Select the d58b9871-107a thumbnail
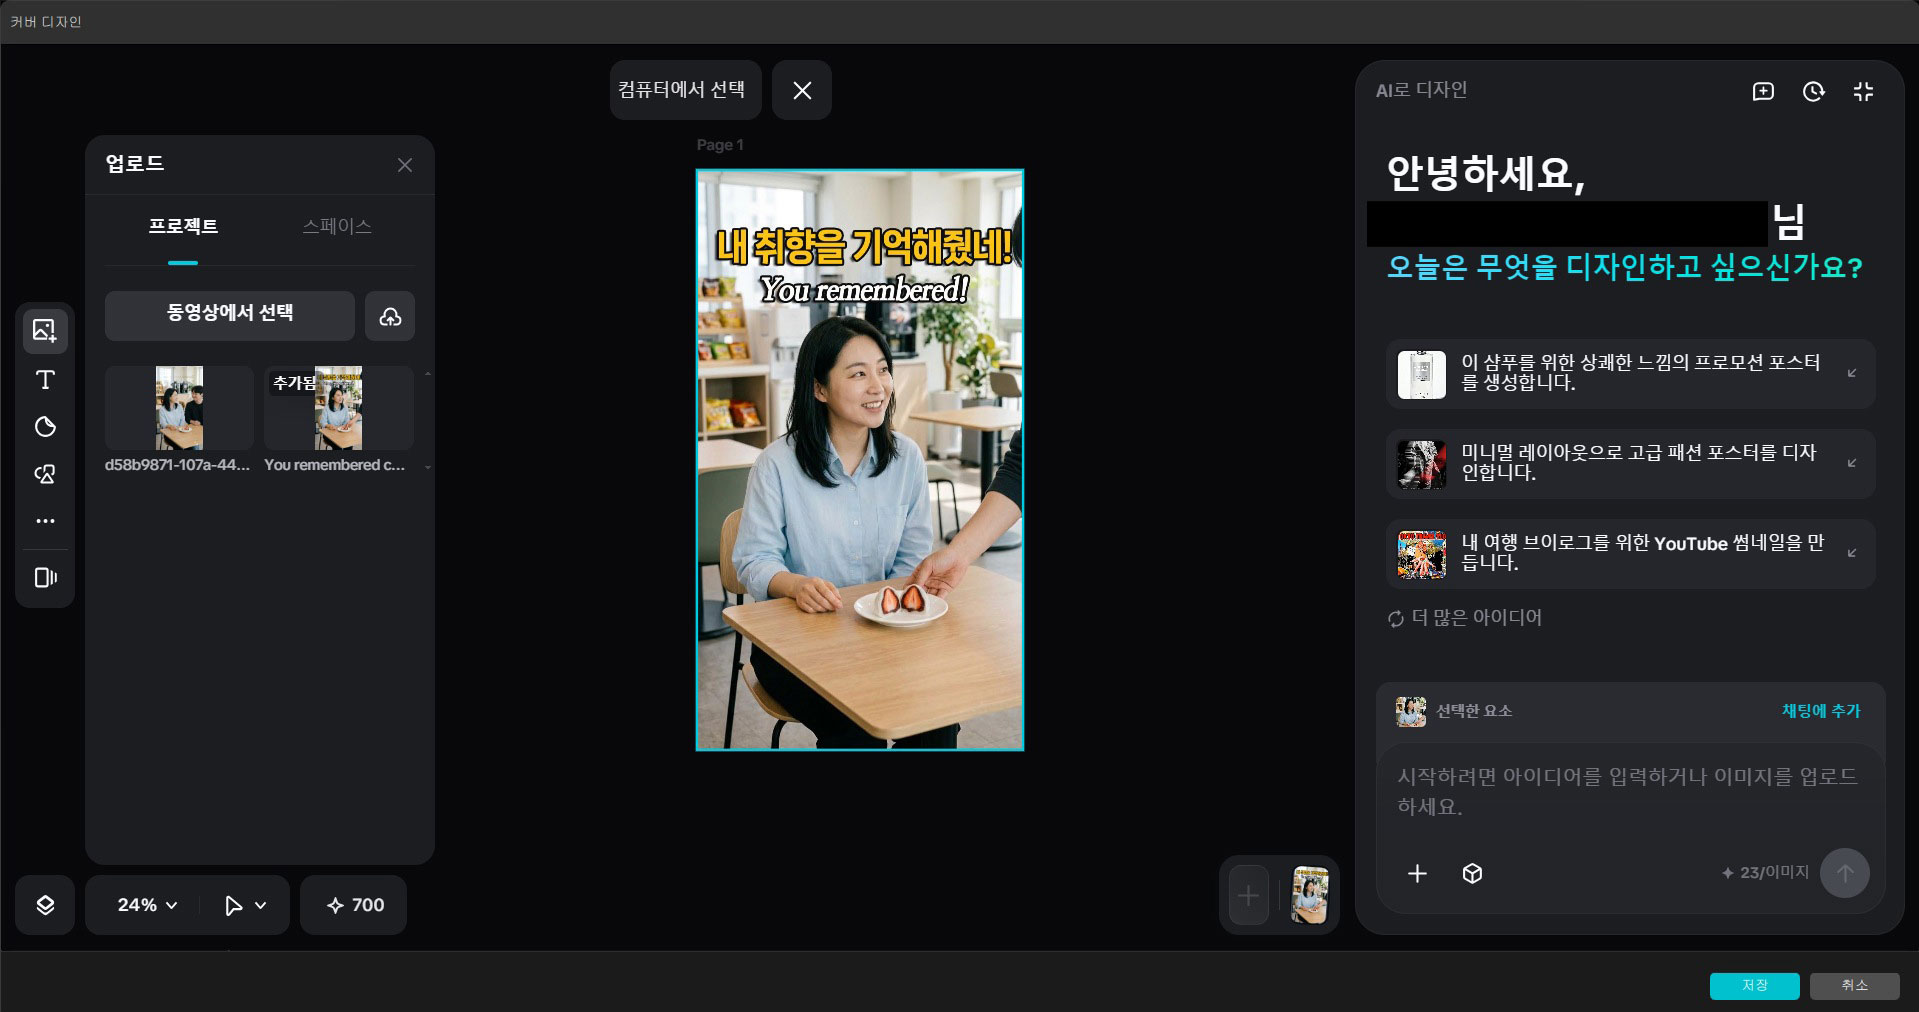 click(179, 408)
